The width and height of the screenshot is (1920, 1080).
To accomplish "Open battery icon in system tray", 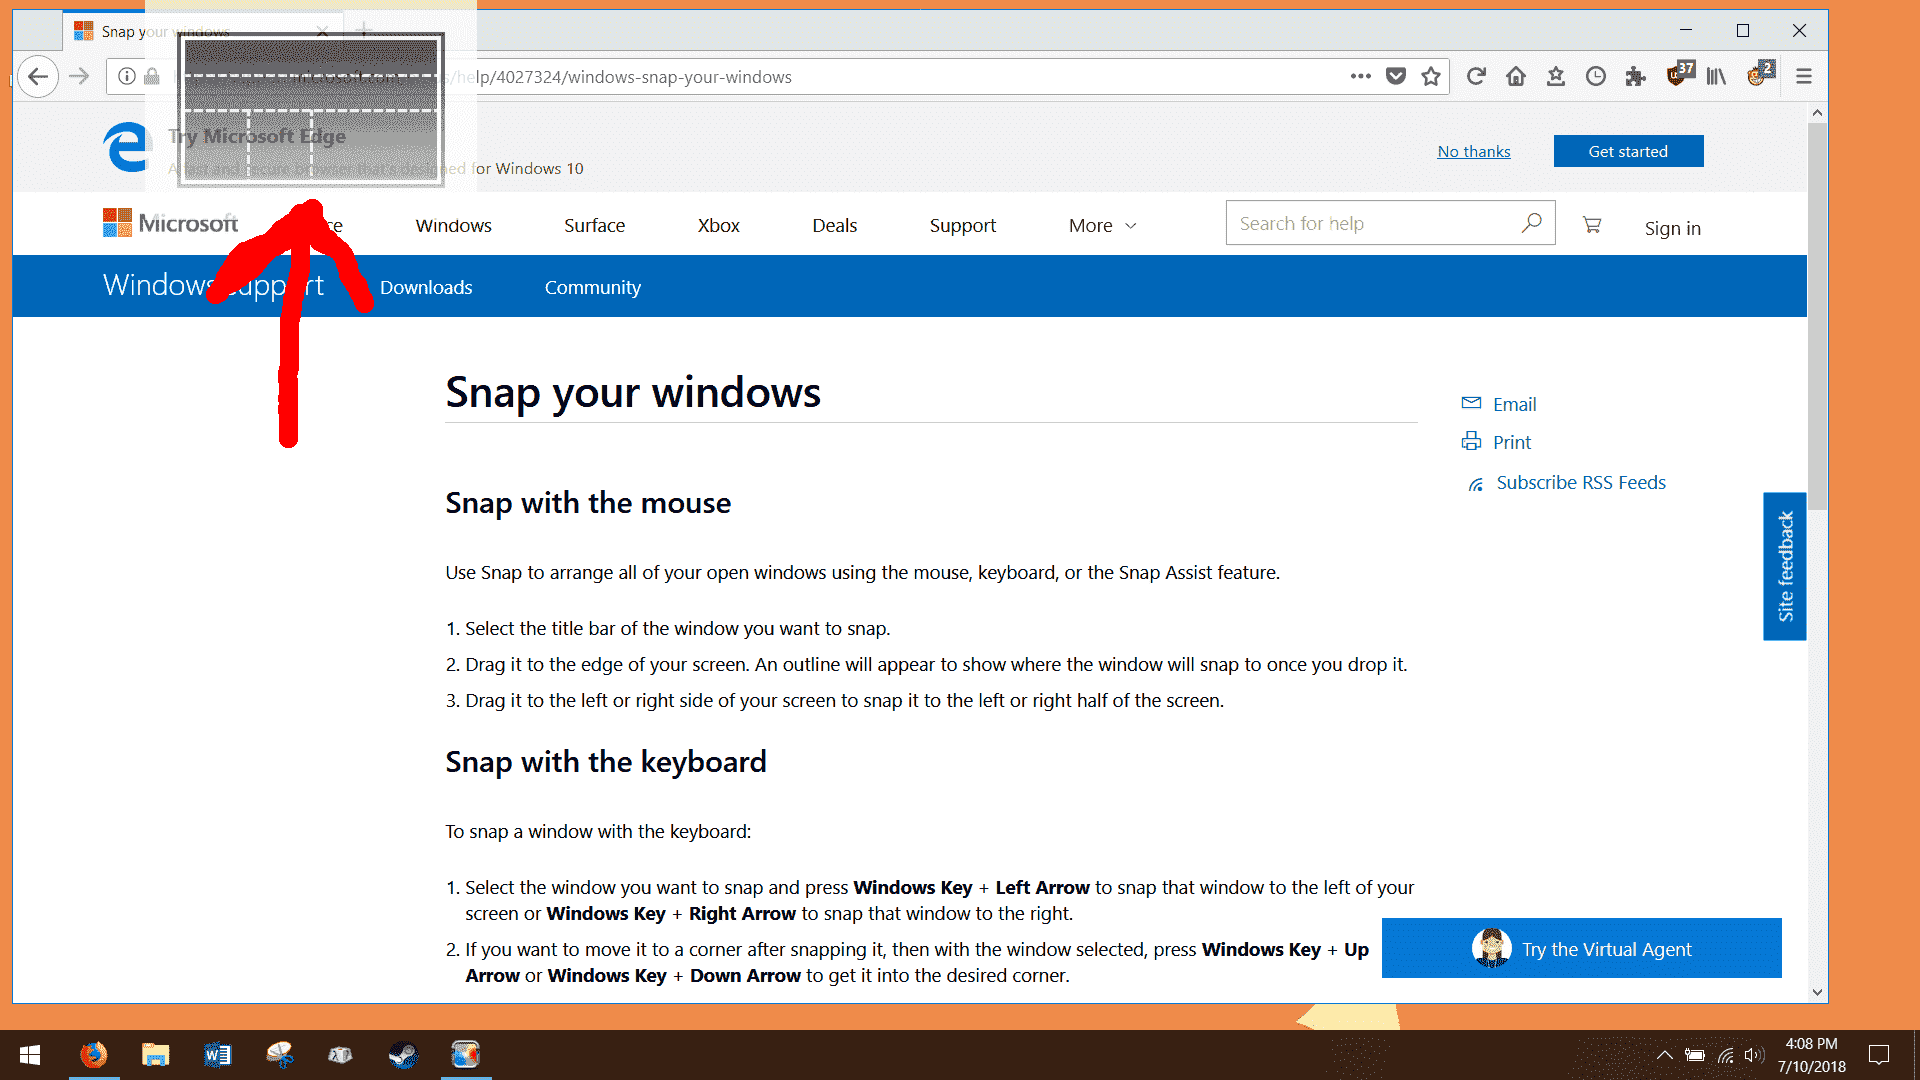I will (x=1695, y=1054).
